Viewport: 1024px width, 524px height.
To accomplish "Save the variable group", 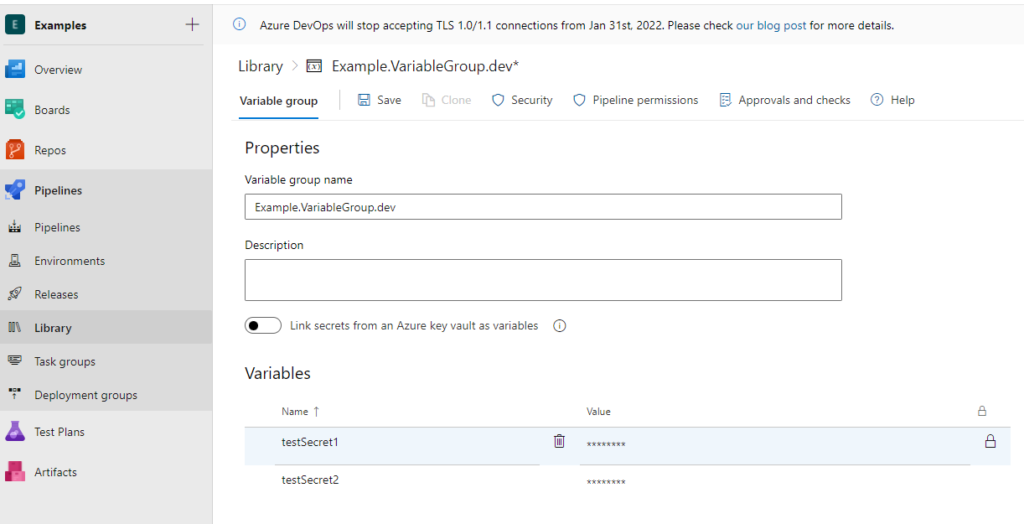I will 379,100.
